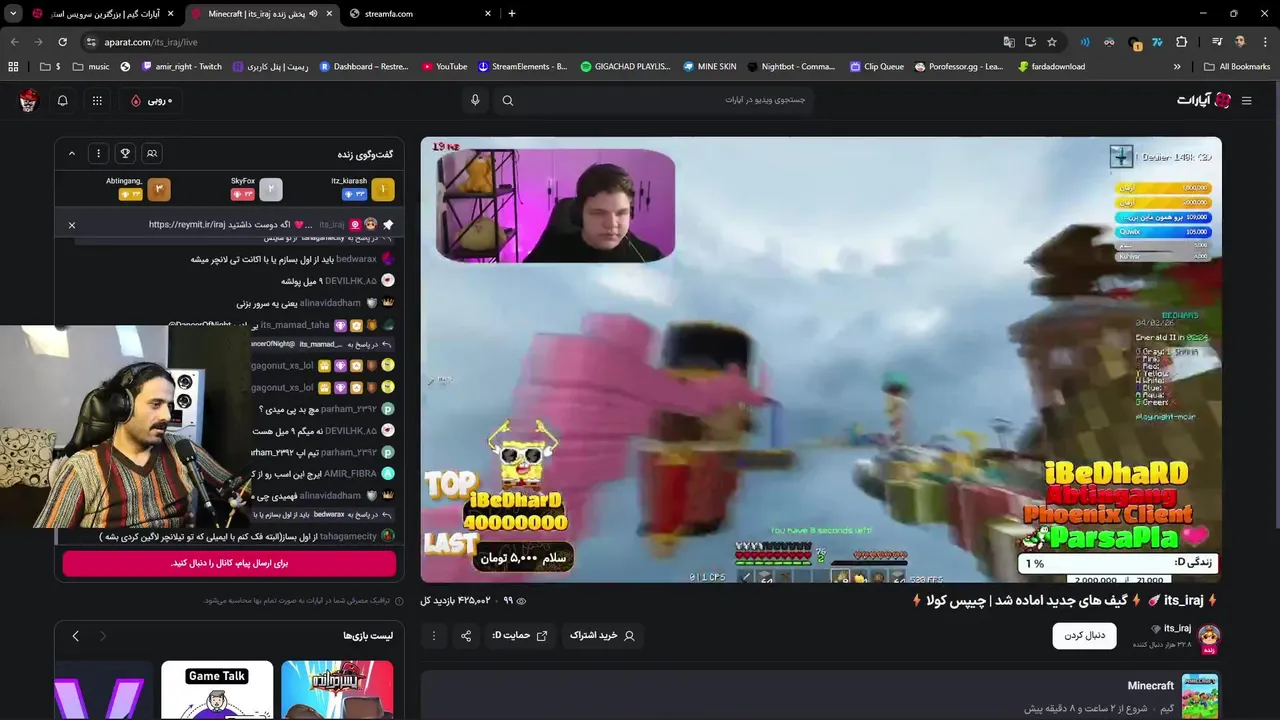
Task: Open the Aparat apps grid menu
Action: pyautogui.click(x=97, y=100)
